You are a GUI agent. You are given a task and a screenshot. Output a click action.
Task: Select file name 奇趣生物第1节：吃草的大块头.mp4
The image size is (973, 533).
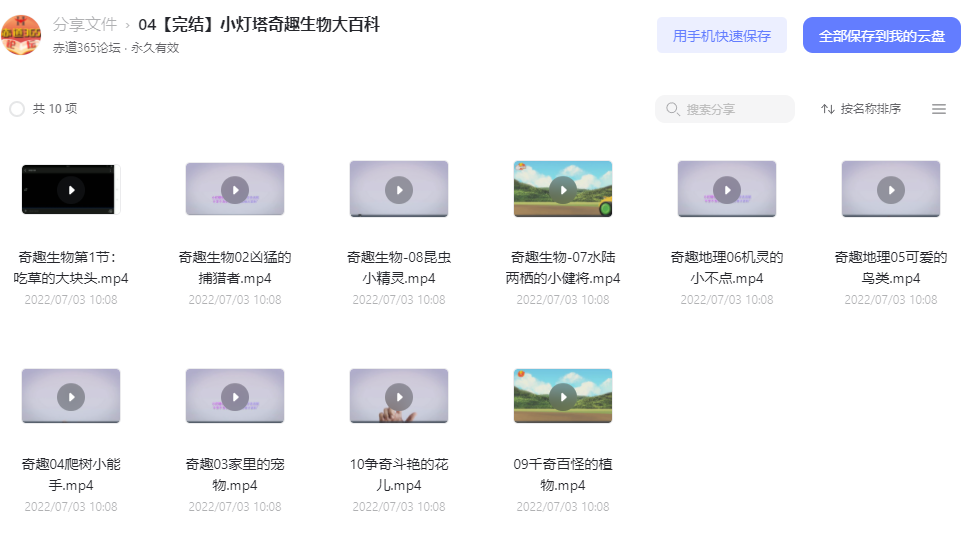tap(71, 267)
